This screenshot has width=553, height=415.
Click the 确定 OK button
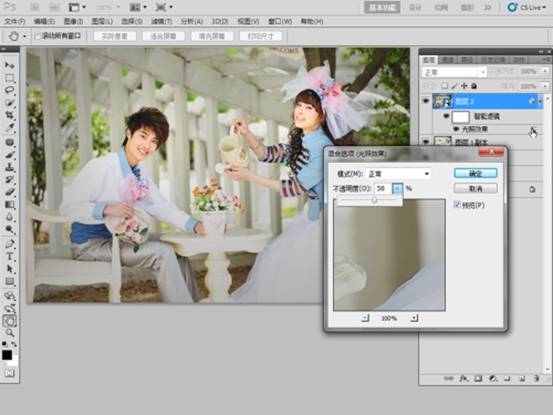(x=475, y=173)
